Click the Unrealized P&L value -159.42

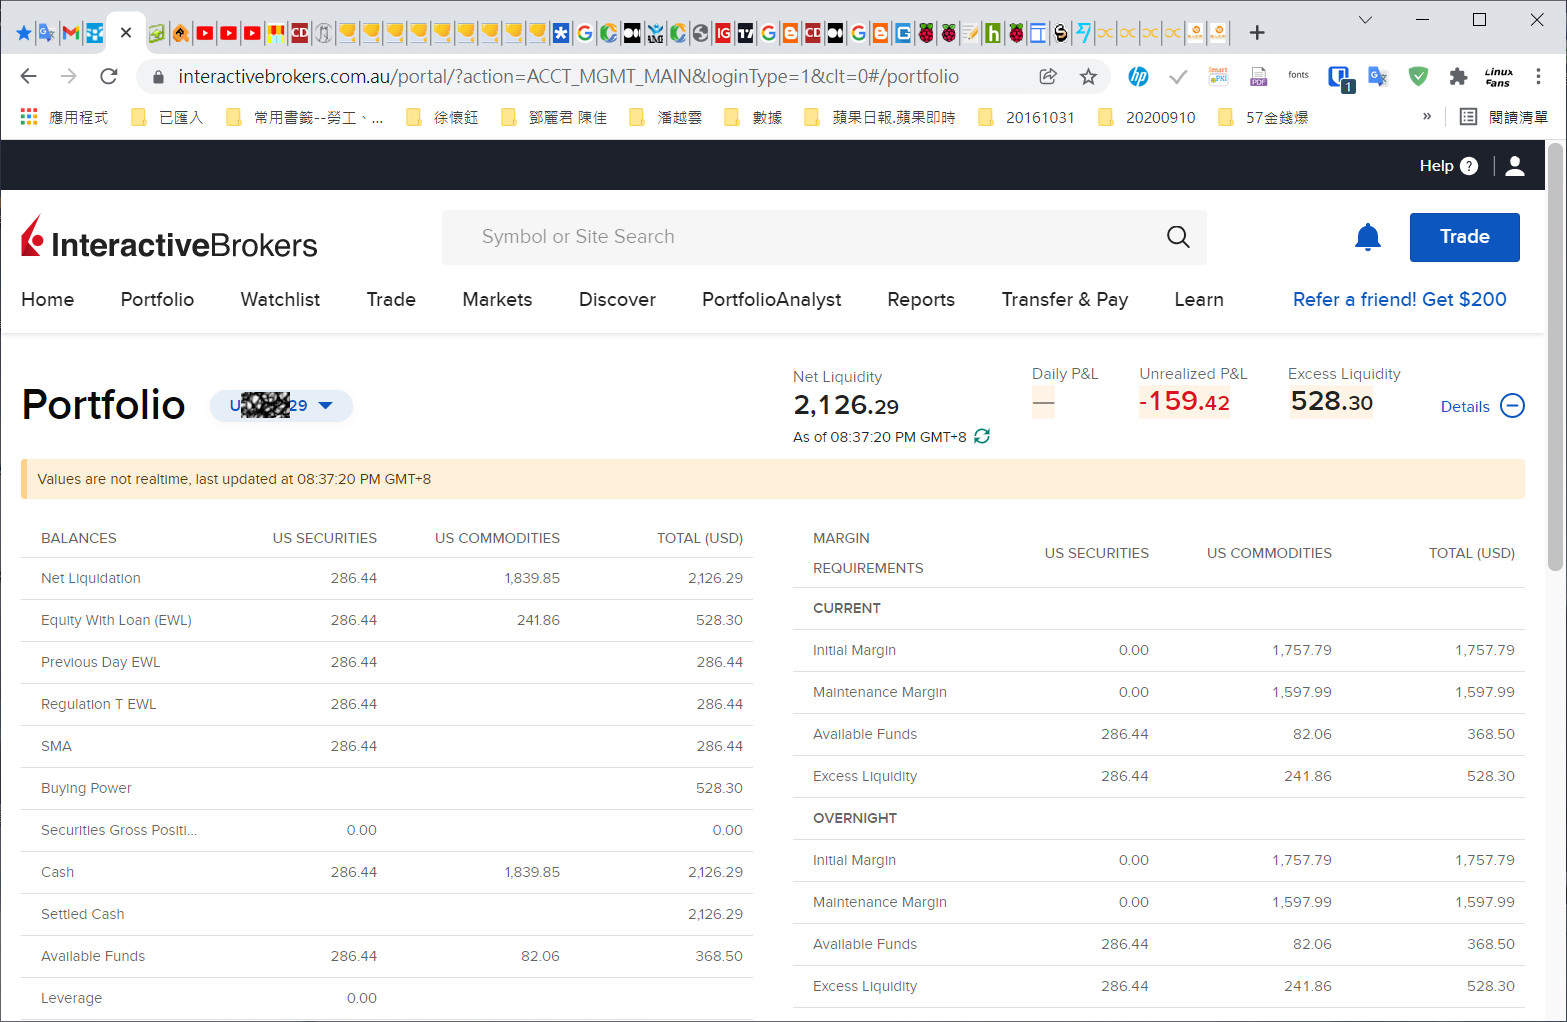pyautogui.click(x=1184, y=402)
